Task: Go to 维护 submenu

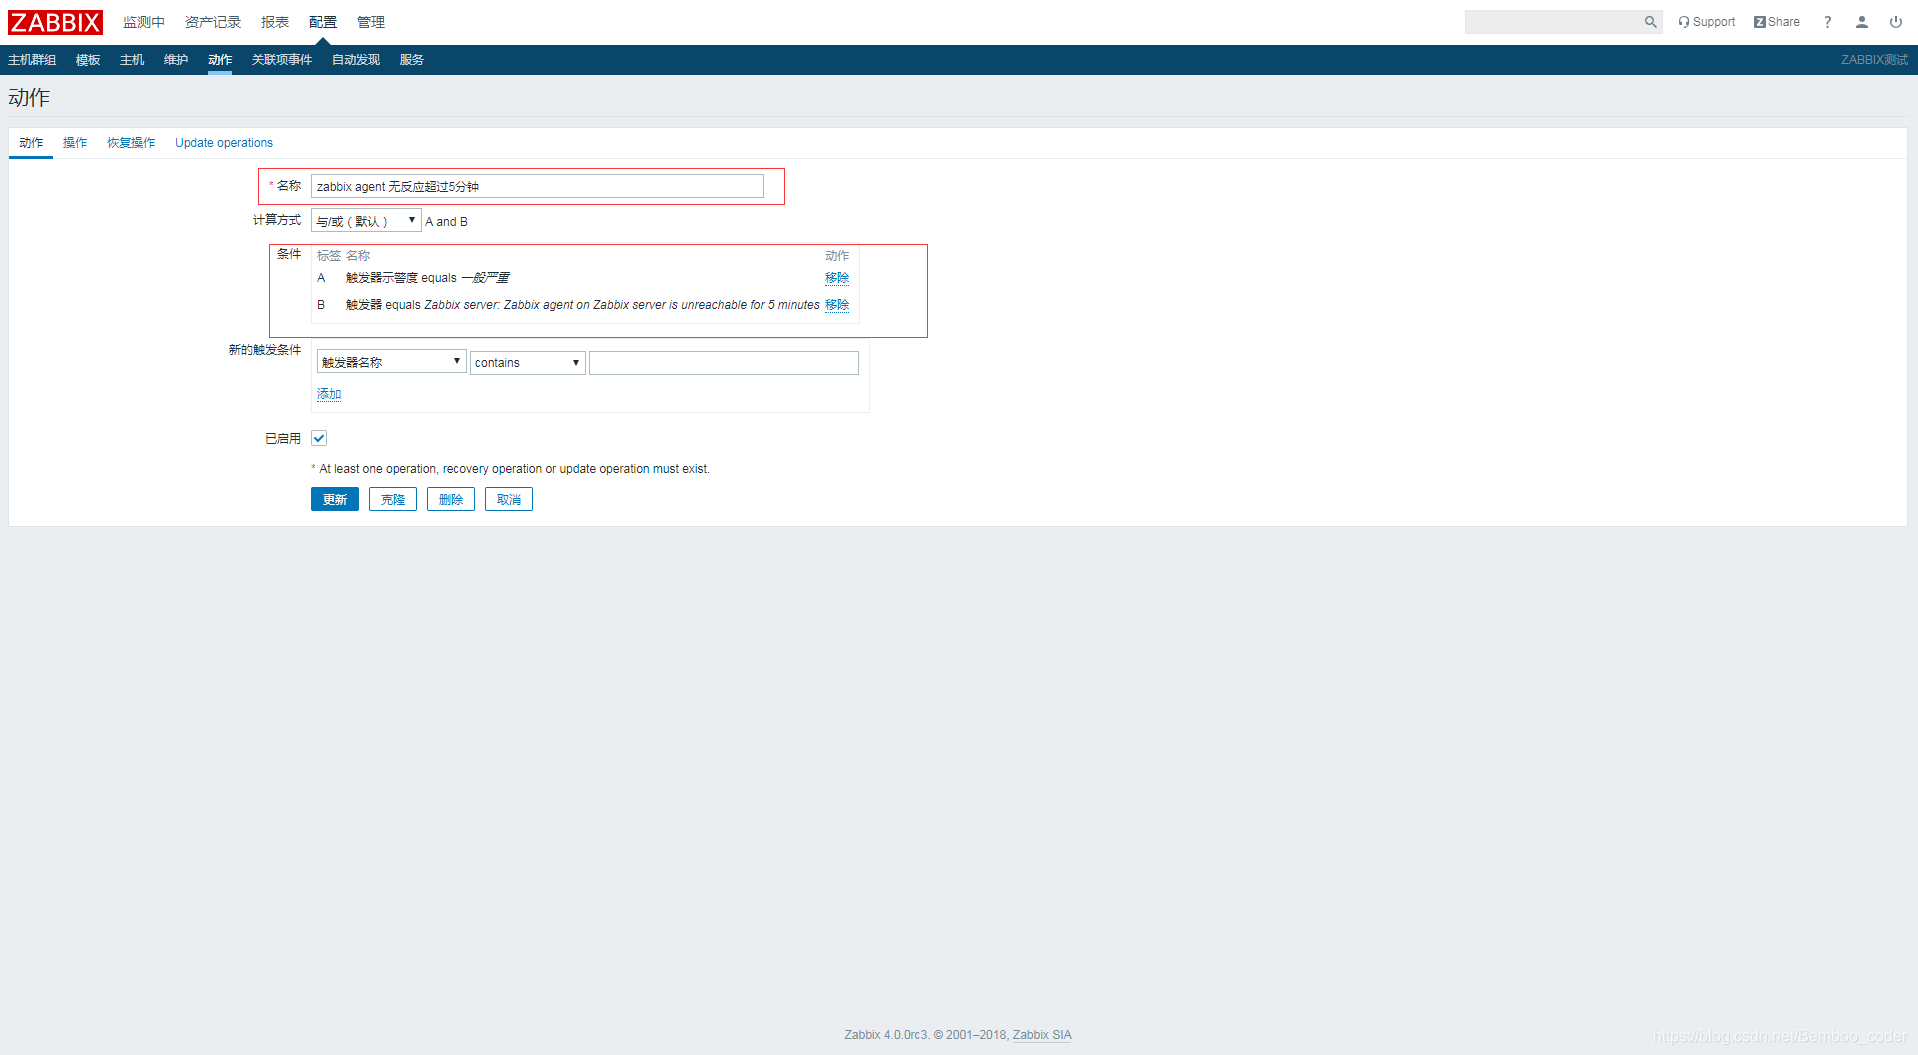Action: point(176,60)
